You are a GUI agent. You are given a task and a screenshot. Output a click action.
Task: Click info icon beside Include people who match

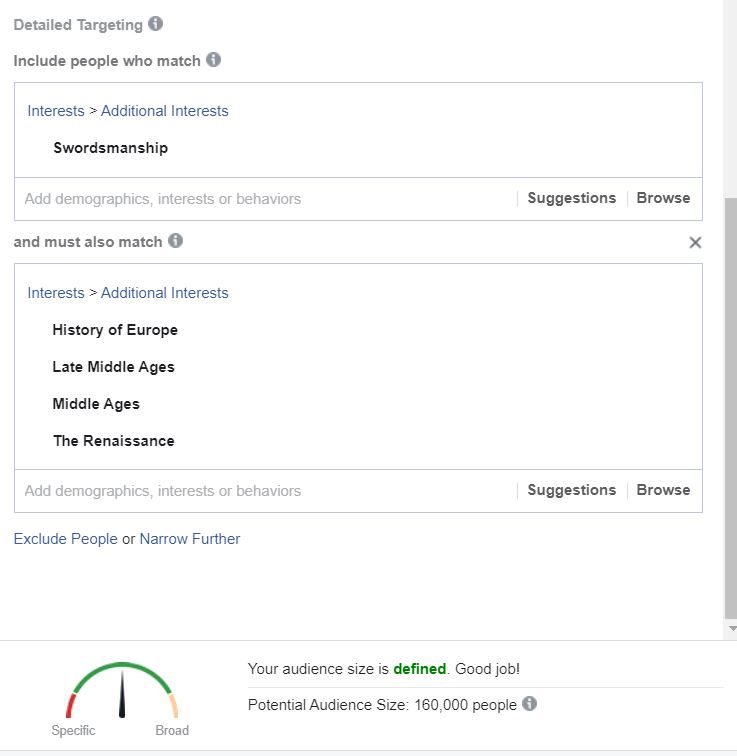pos(214,60)
